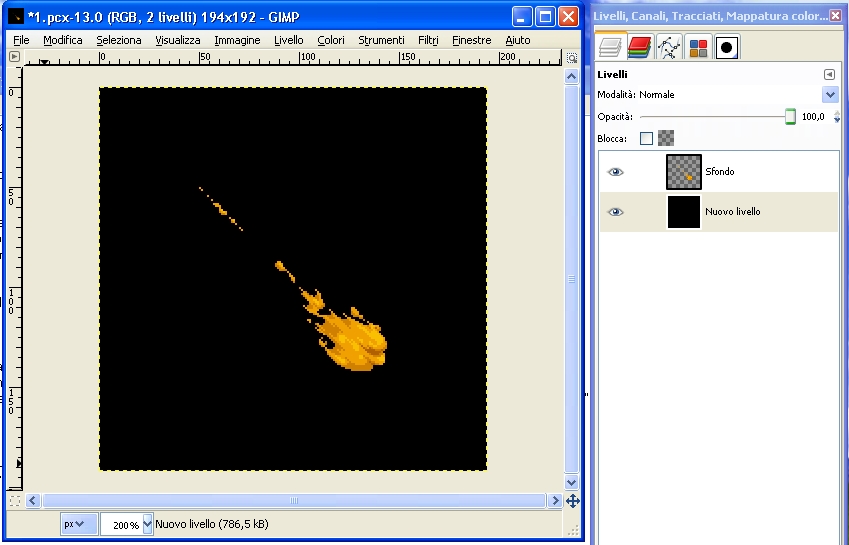Open the Strumenti menu

click(x=381, y=40)
